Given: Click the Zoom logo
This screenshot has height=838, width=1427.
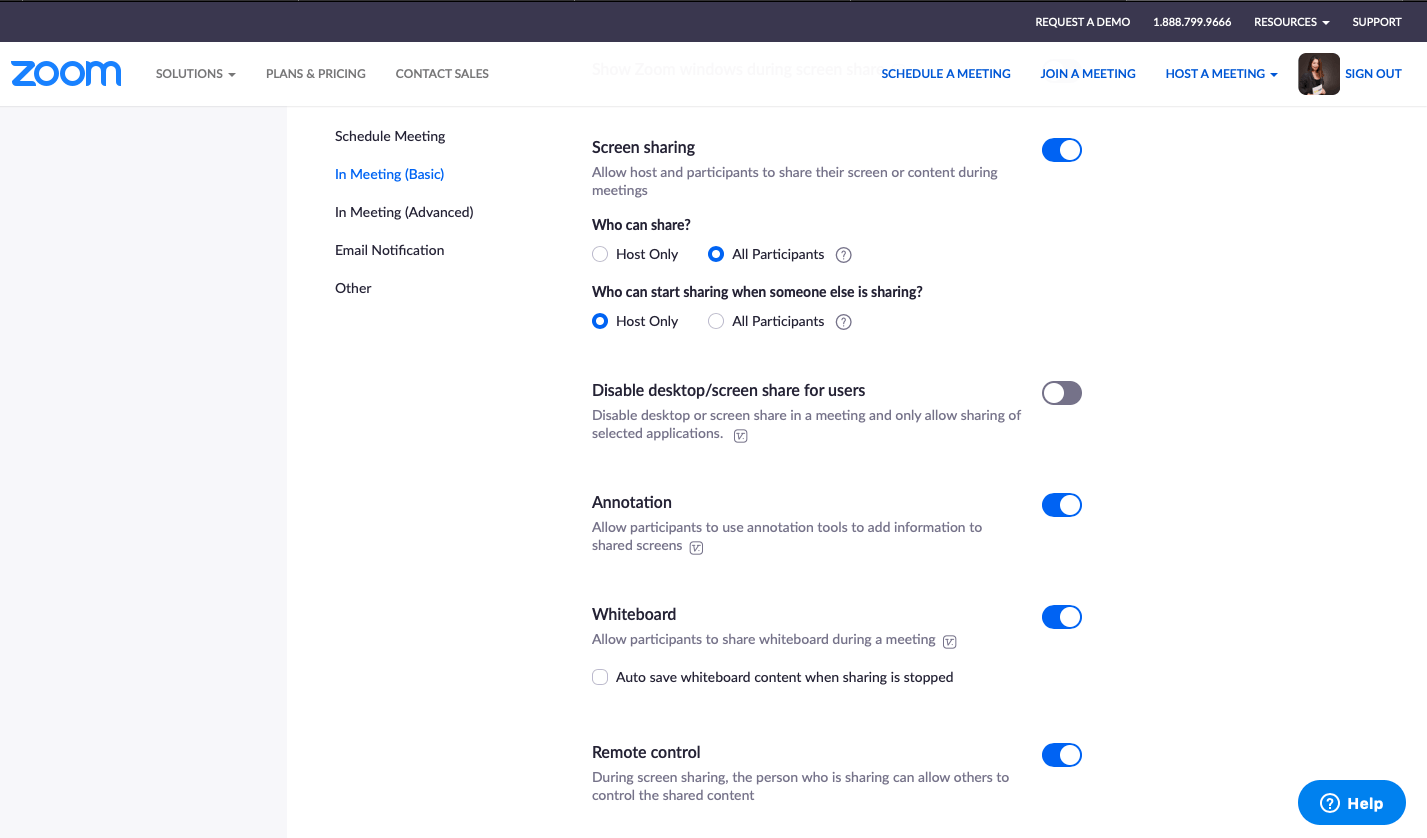Looking at the screenshot, I should tap(66, 73).
